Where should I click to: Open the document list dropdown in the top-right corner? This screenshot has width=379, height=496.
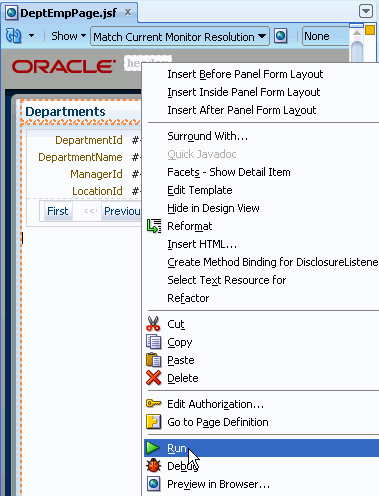point(366,11)
